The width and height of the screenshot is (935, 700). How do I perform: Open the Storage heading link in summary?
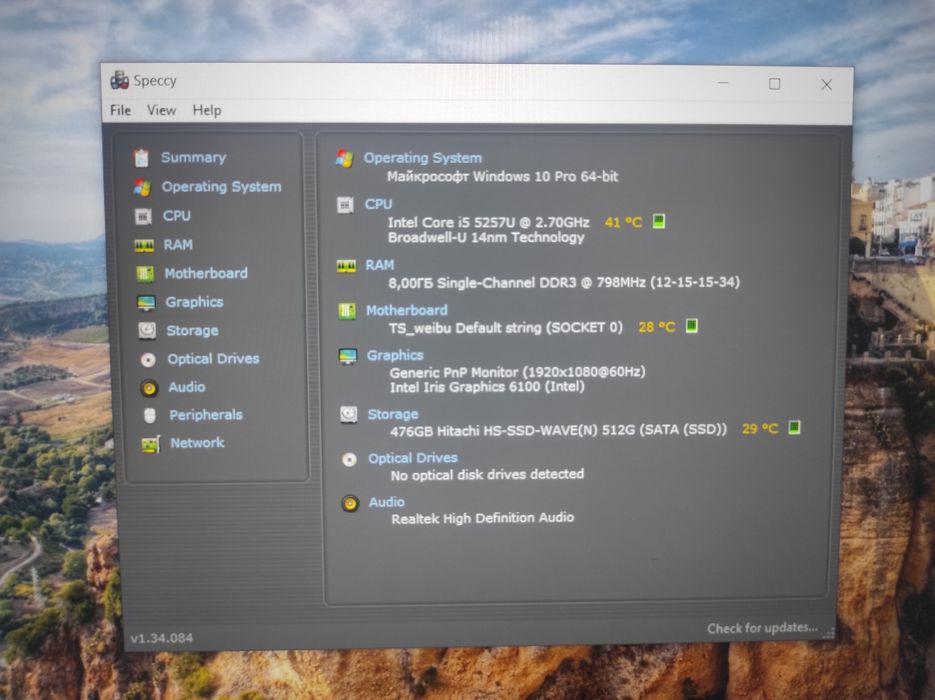(x=393, y=414)
